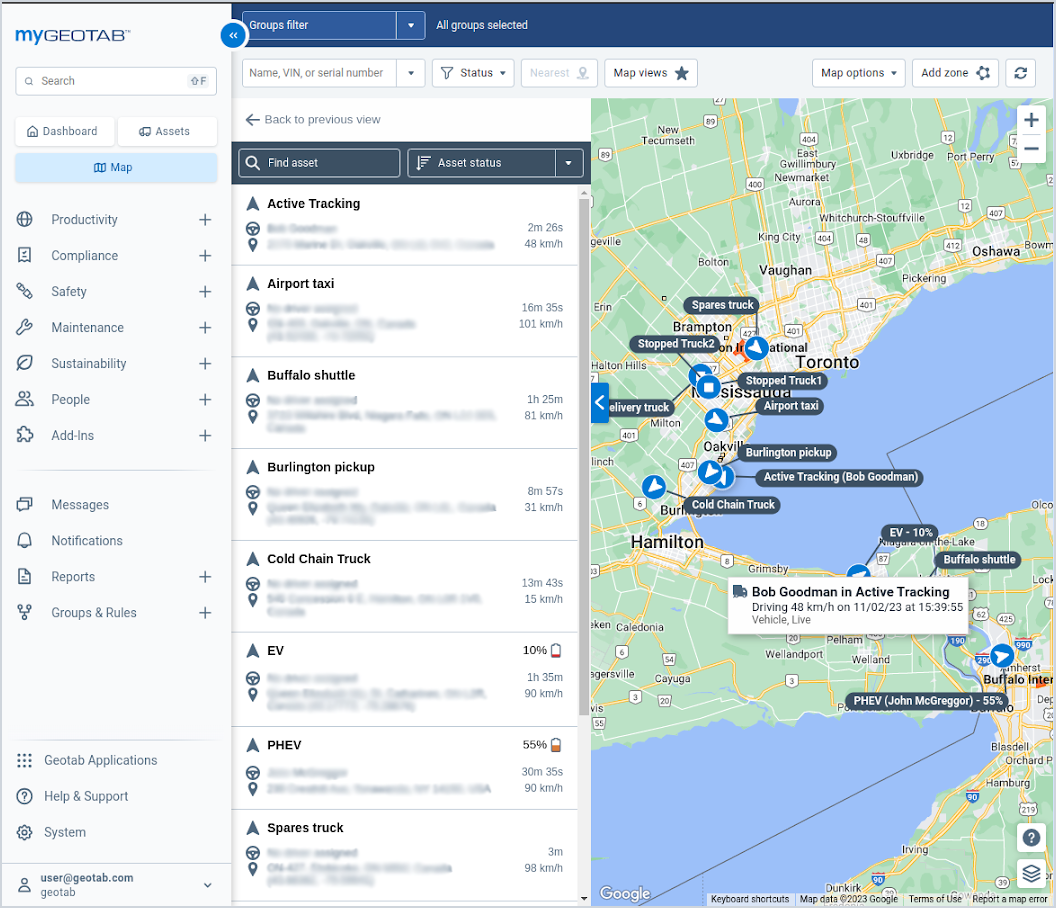
Task: Zoom in on the map
Action: tap(1031, 120)
